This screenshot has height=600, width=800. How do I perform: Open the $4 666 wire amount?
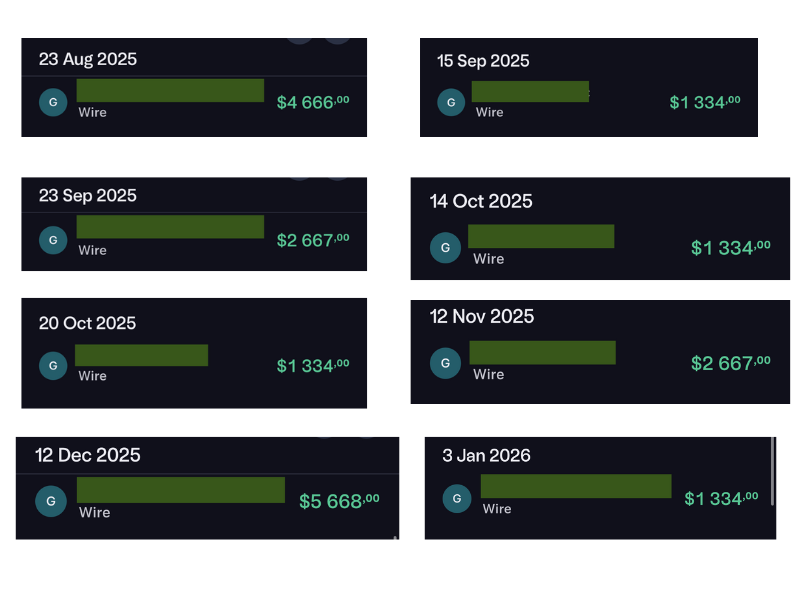313,102
